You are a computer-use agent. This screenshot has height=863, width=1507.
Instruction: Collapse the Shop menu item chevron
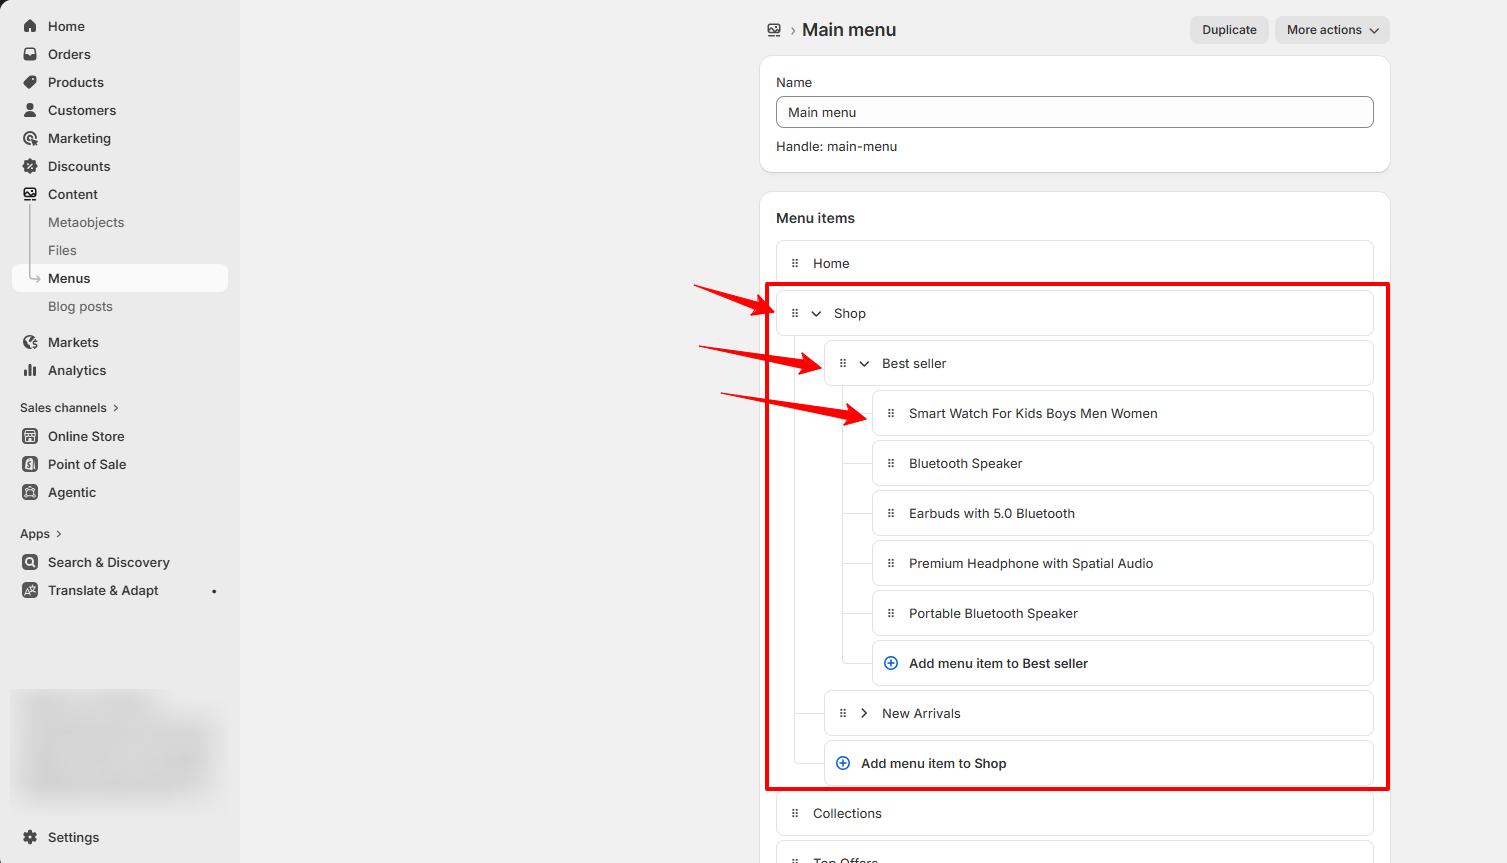tap(816, 313)
